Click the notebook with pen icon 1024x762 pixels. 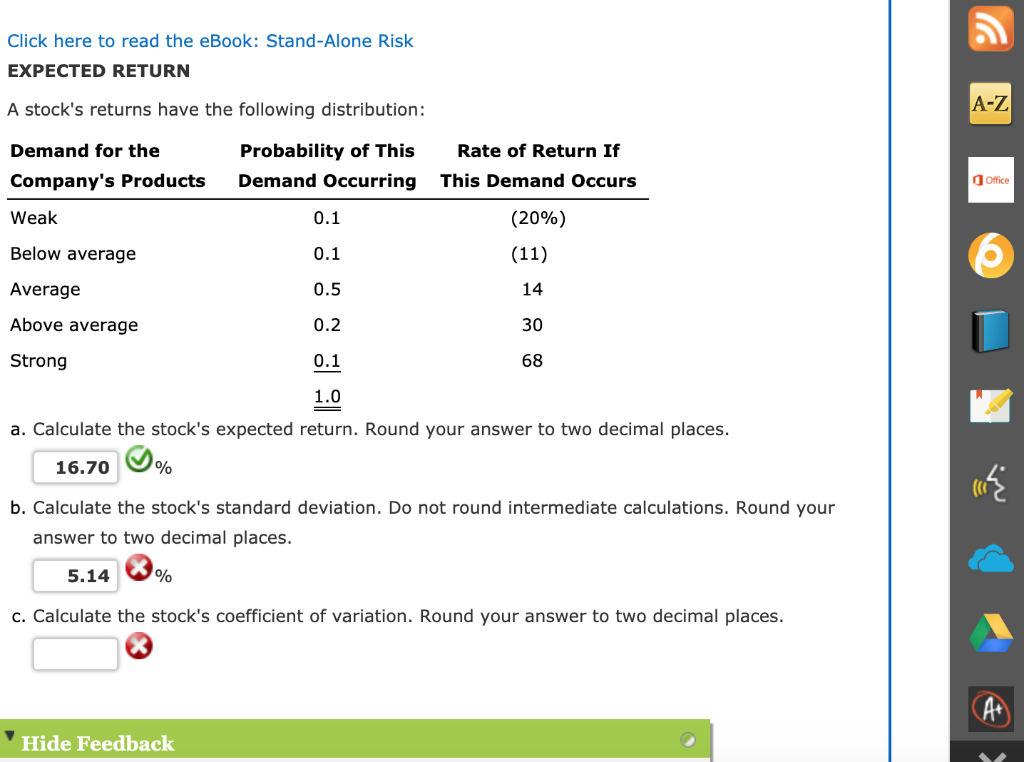coord(991,407)
